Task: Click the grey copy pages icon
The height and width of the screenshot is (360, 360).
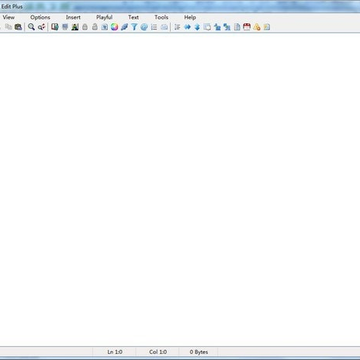Action: (8, 27)
